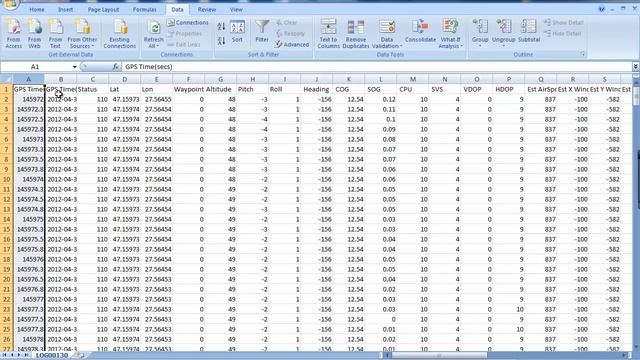Click Show Detail in Outline group
The height and width of the screenshot is (360, 640).
click(564, 22)
